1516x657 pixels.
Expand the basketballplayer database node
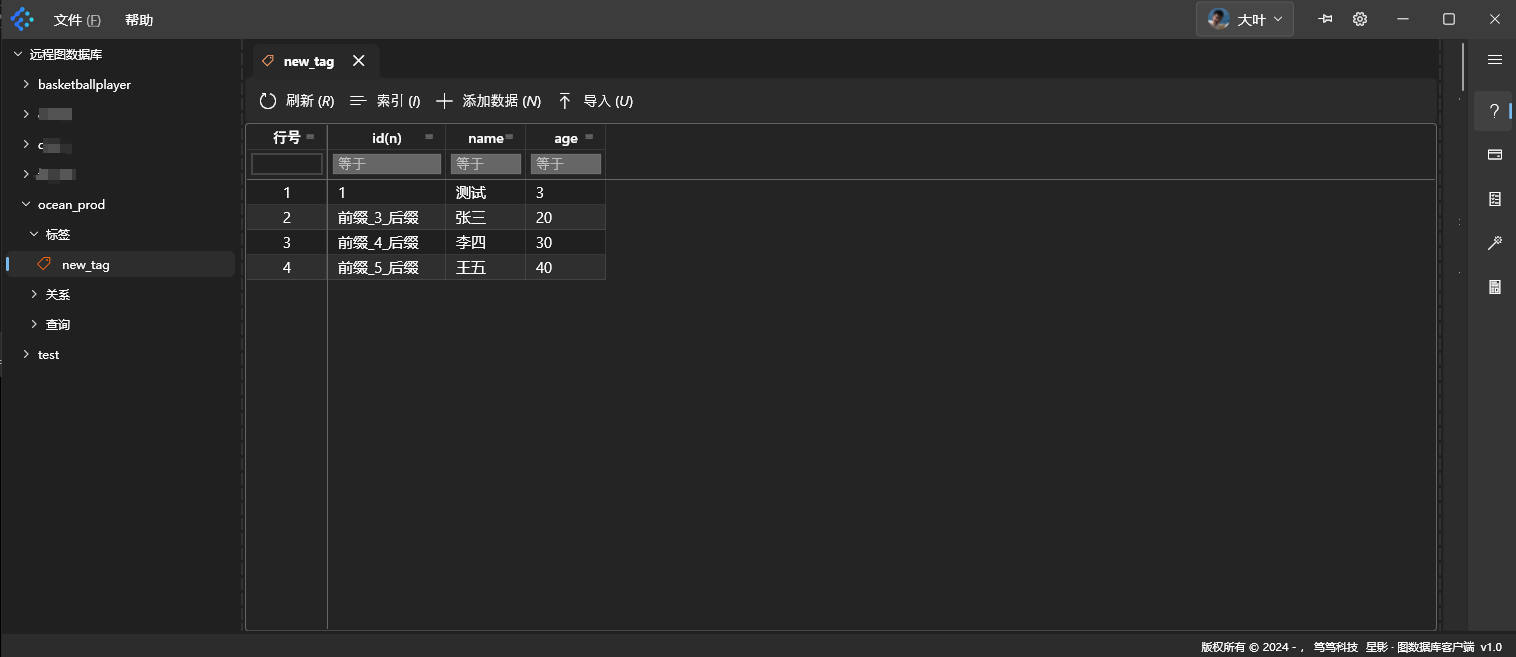[26, 85]
